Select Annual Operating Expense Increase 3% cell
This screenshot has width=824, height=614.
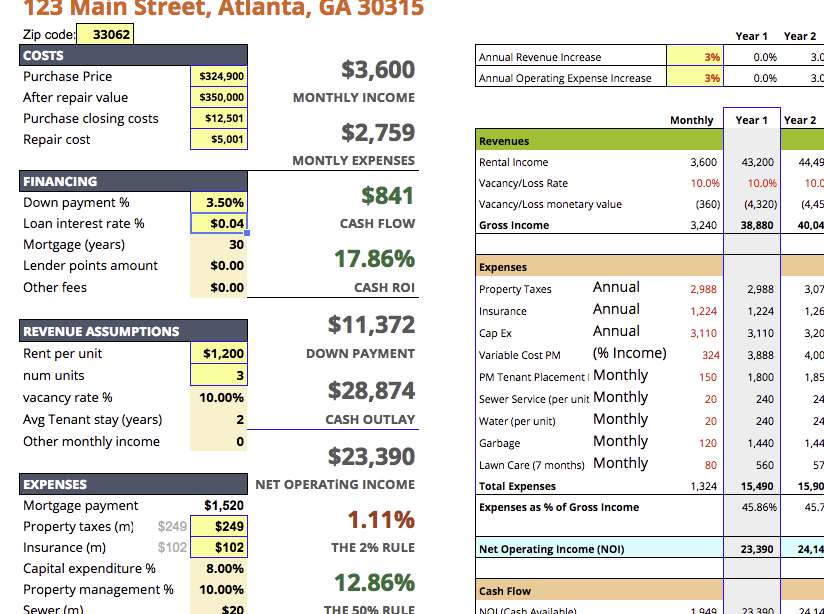(x=693, y=78)
